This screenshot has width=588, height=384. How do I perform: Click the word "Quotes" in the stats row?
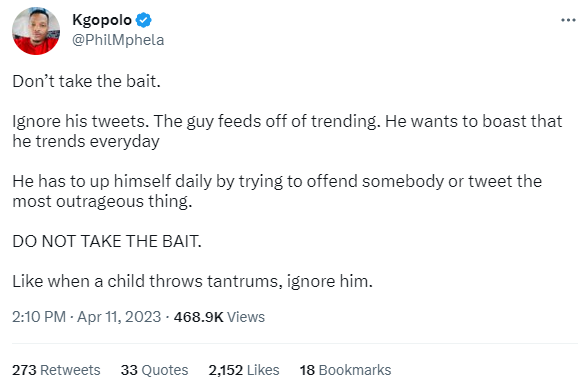165,370
